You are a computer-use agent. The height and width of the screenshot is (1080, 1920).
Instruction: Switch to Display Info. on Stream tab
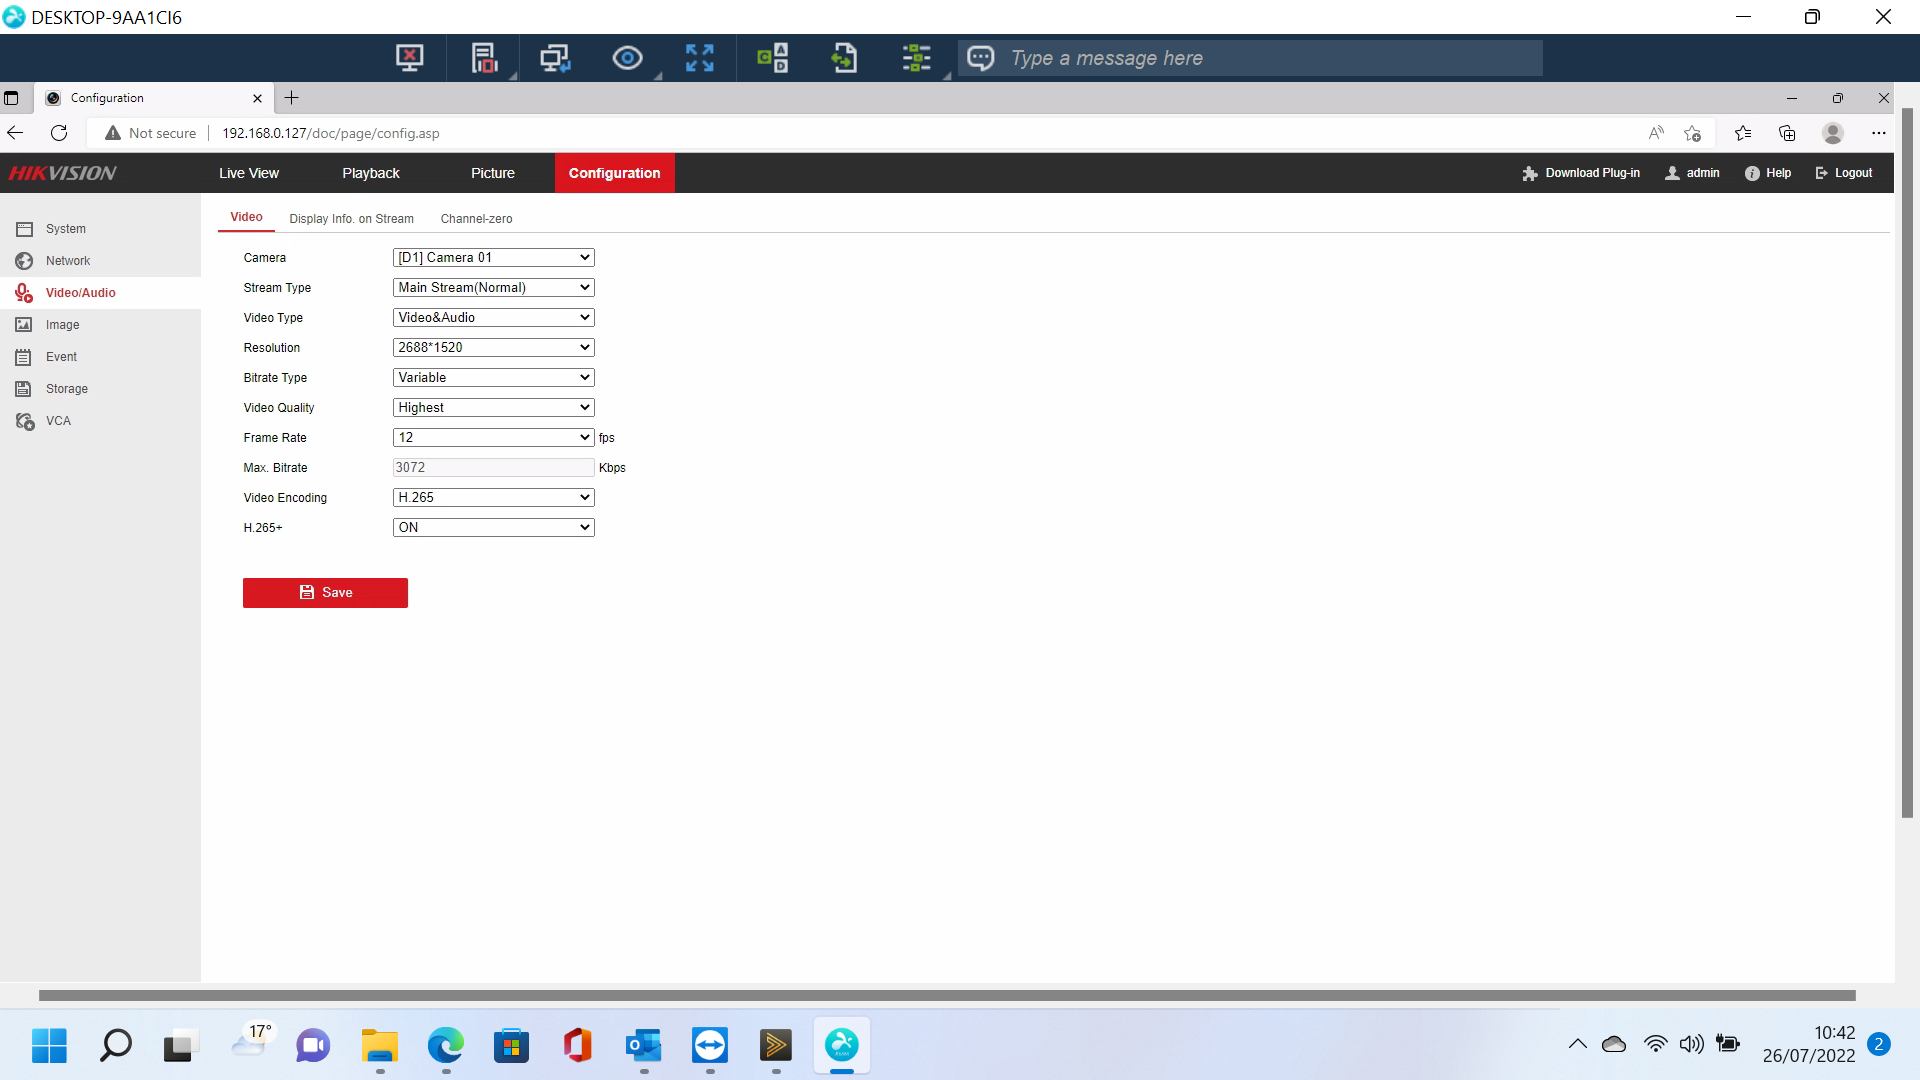click(x=351, y=219)
